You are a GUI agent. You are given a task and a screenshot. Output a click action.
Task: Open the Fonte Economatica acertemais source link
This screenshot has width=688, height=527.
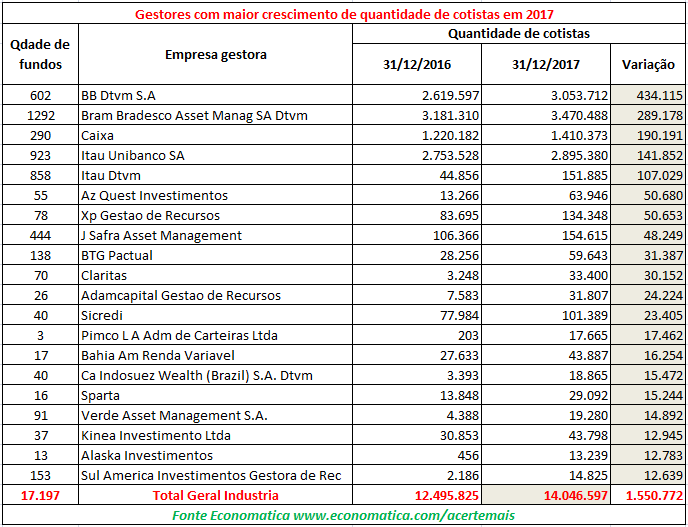click(x=344, y=515)
